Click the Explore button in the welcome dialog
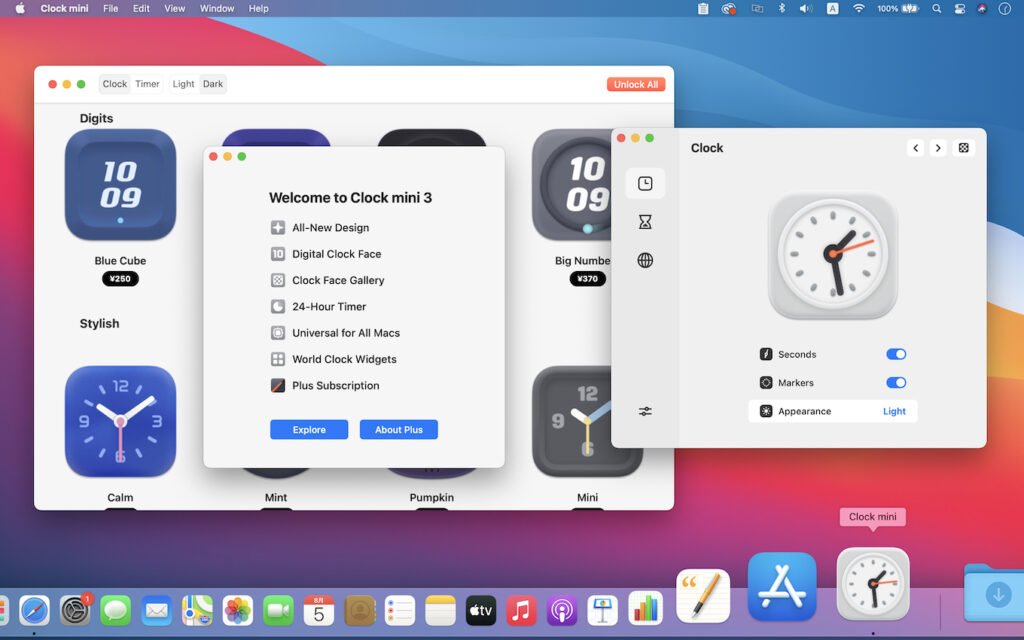The height and width of the screenshot is (640, 1024). (x=309, y=429)
